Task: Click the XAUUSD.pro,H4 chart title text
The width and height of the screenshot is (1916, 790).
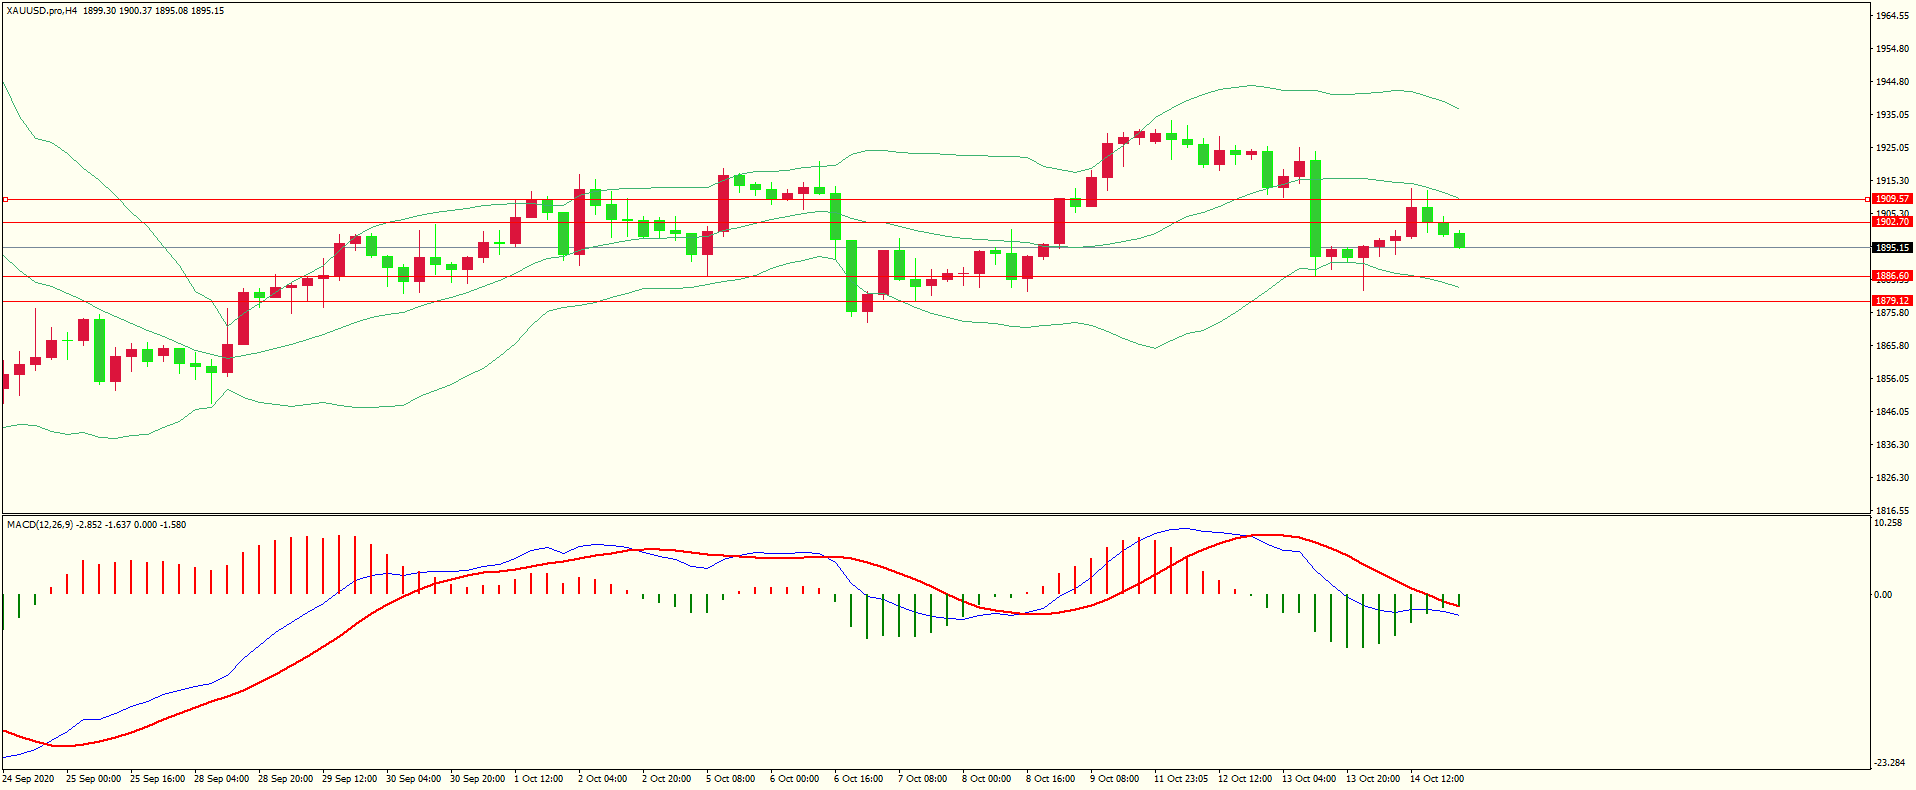Action: [x=42, y=11]
